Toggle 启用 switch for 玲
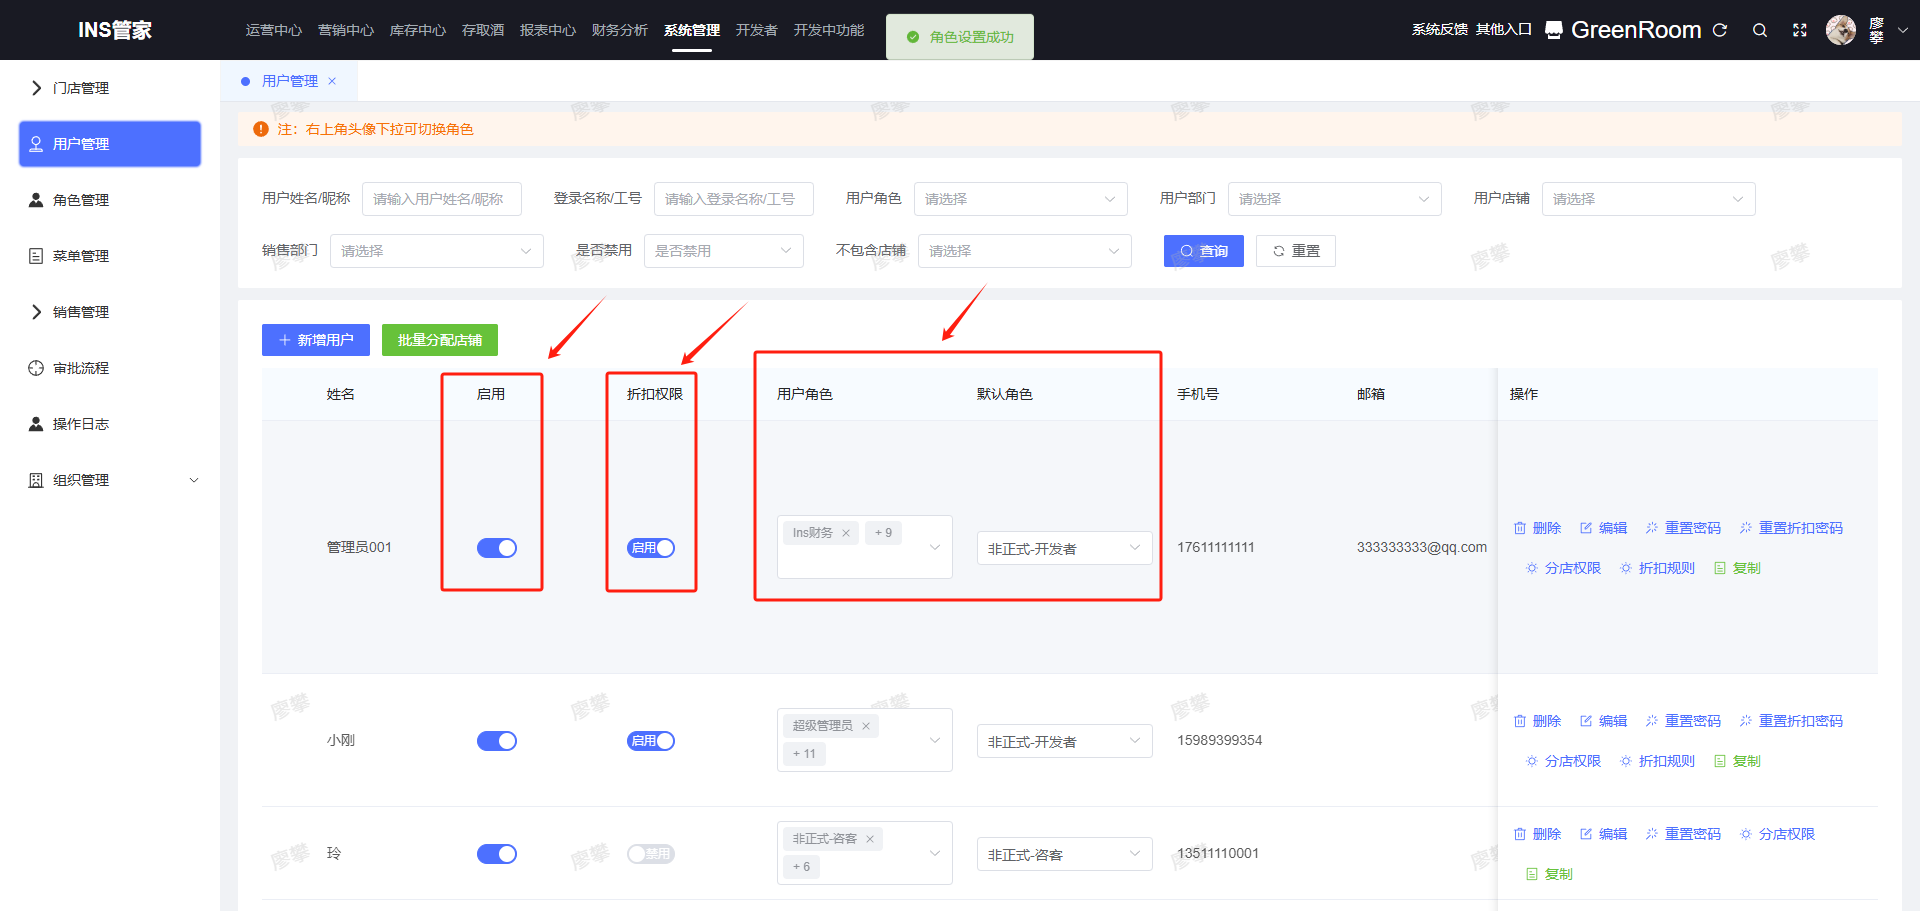 (x=497, y=854)
